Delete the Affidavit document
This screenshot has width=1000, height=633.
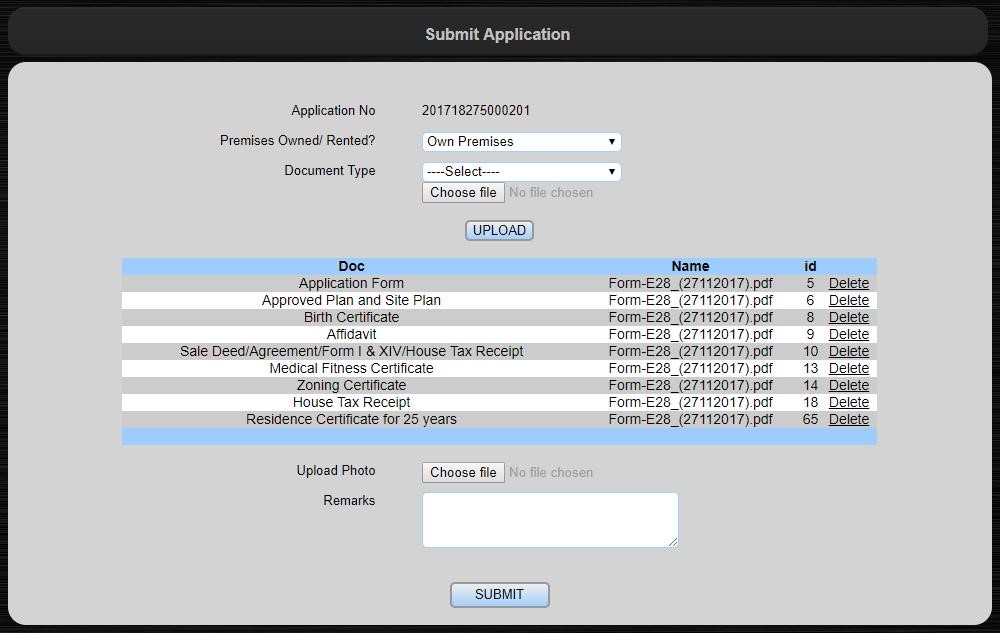848,335
